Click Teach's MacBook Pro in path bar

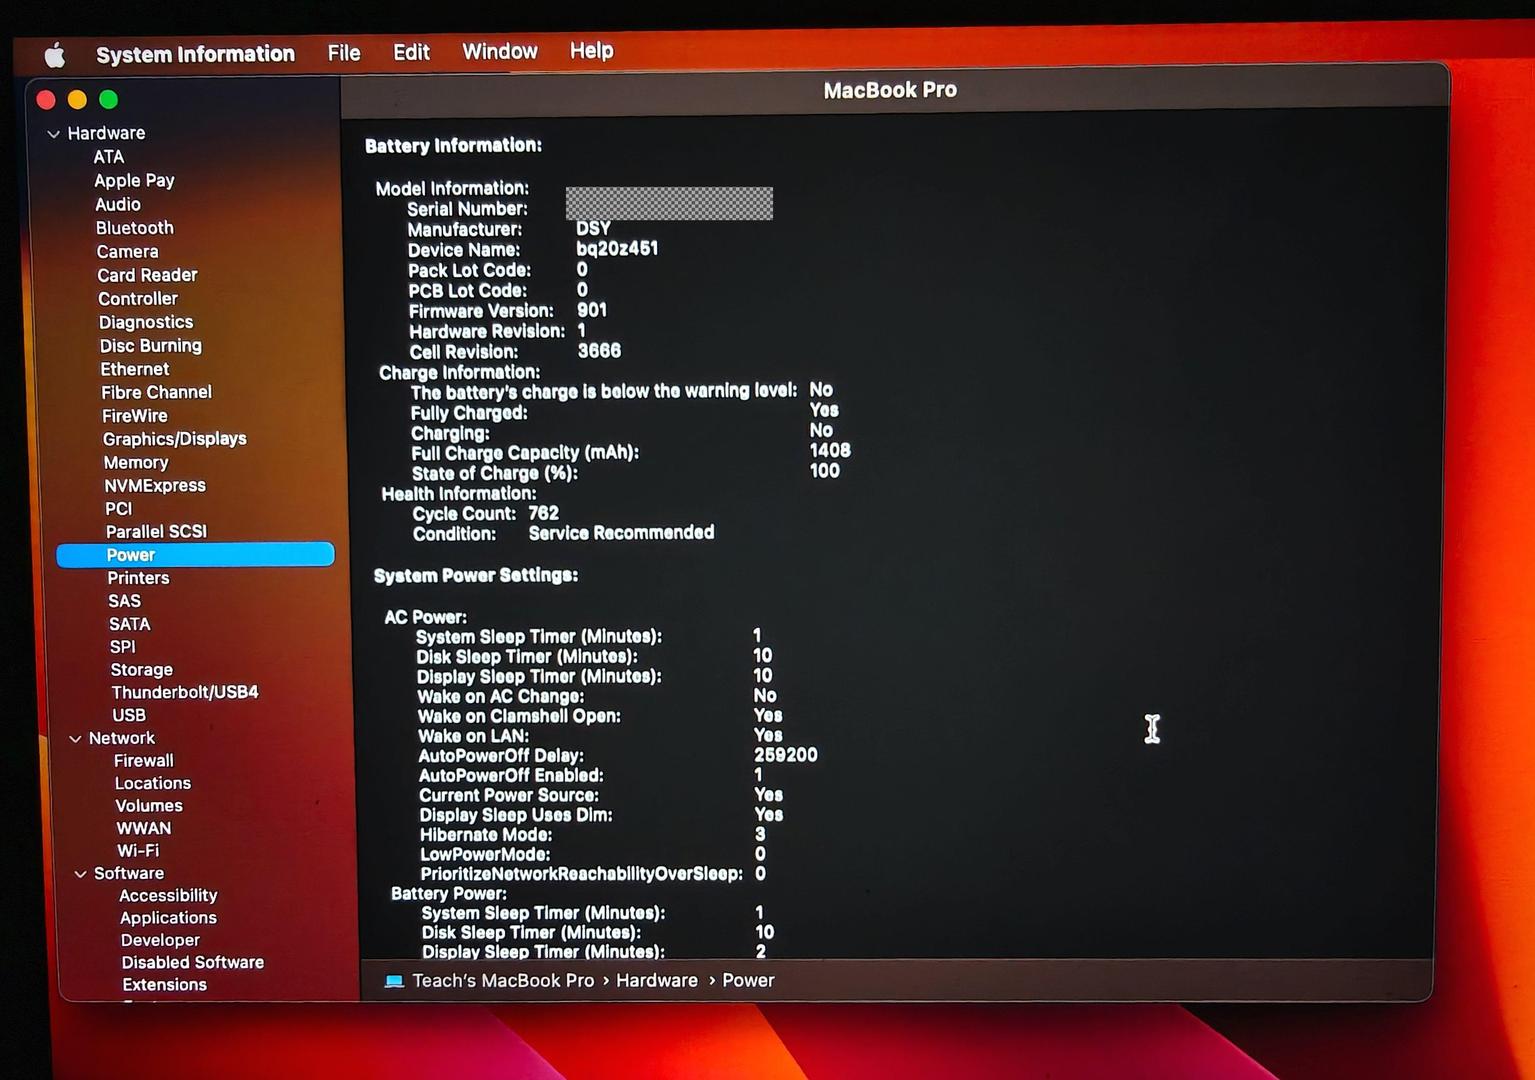click(503, 981)
